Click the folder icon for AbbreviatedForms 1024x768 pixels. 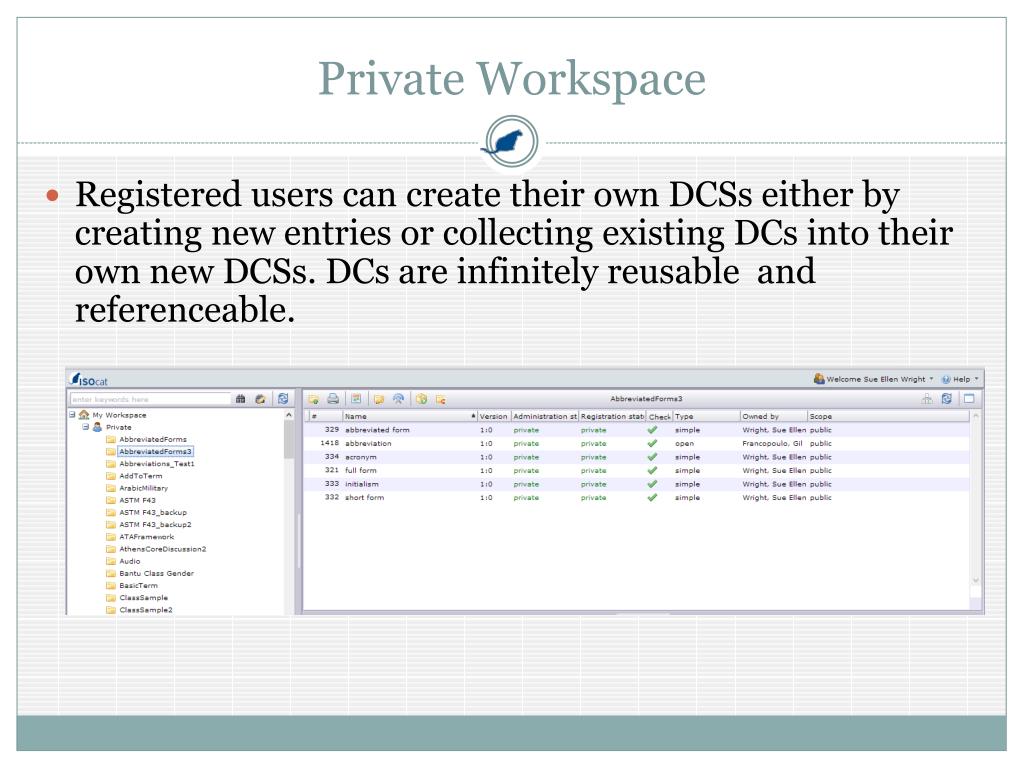111,440
